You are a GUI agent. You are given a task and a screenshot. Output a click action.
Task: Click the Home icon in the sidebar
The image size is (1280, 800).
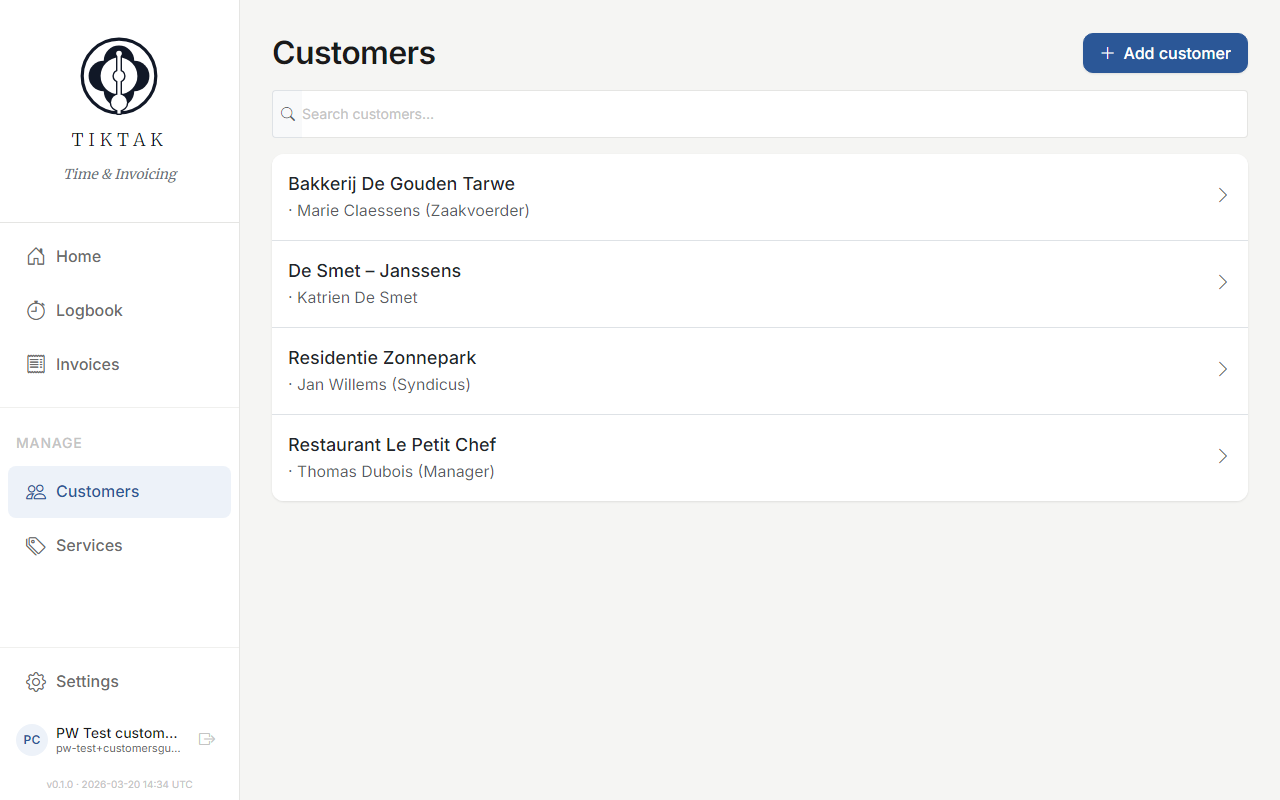36,256
